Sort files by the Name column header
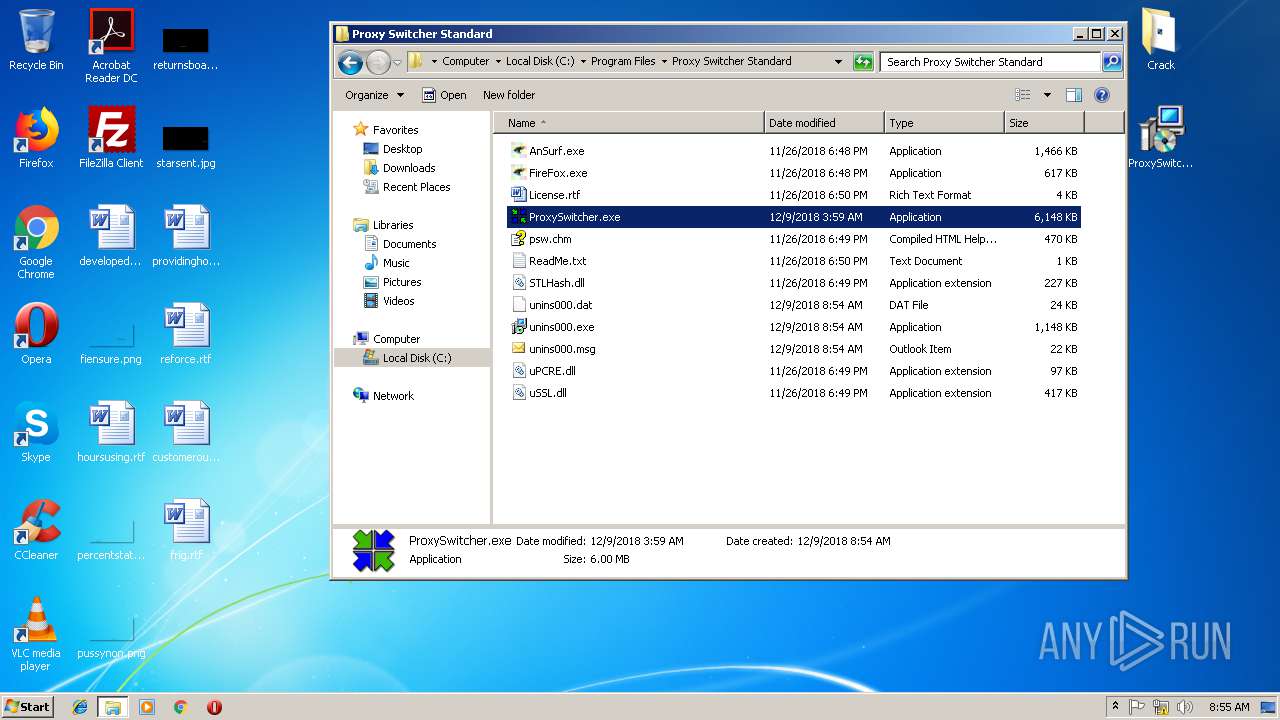Image resolution: width=1280 pixels, height=720 pixels. pos(630,123)
